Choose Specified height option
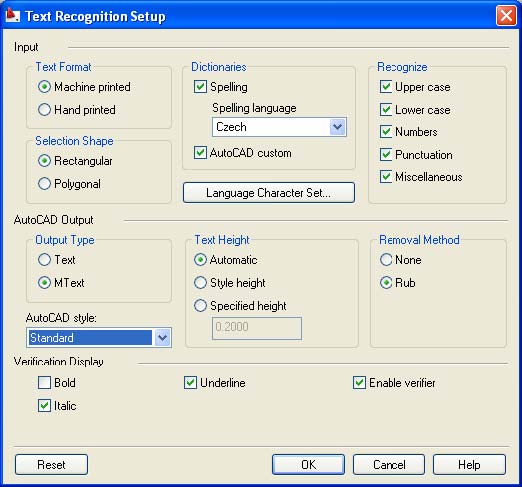Screen dimensions: 522x487 (200, 306)
